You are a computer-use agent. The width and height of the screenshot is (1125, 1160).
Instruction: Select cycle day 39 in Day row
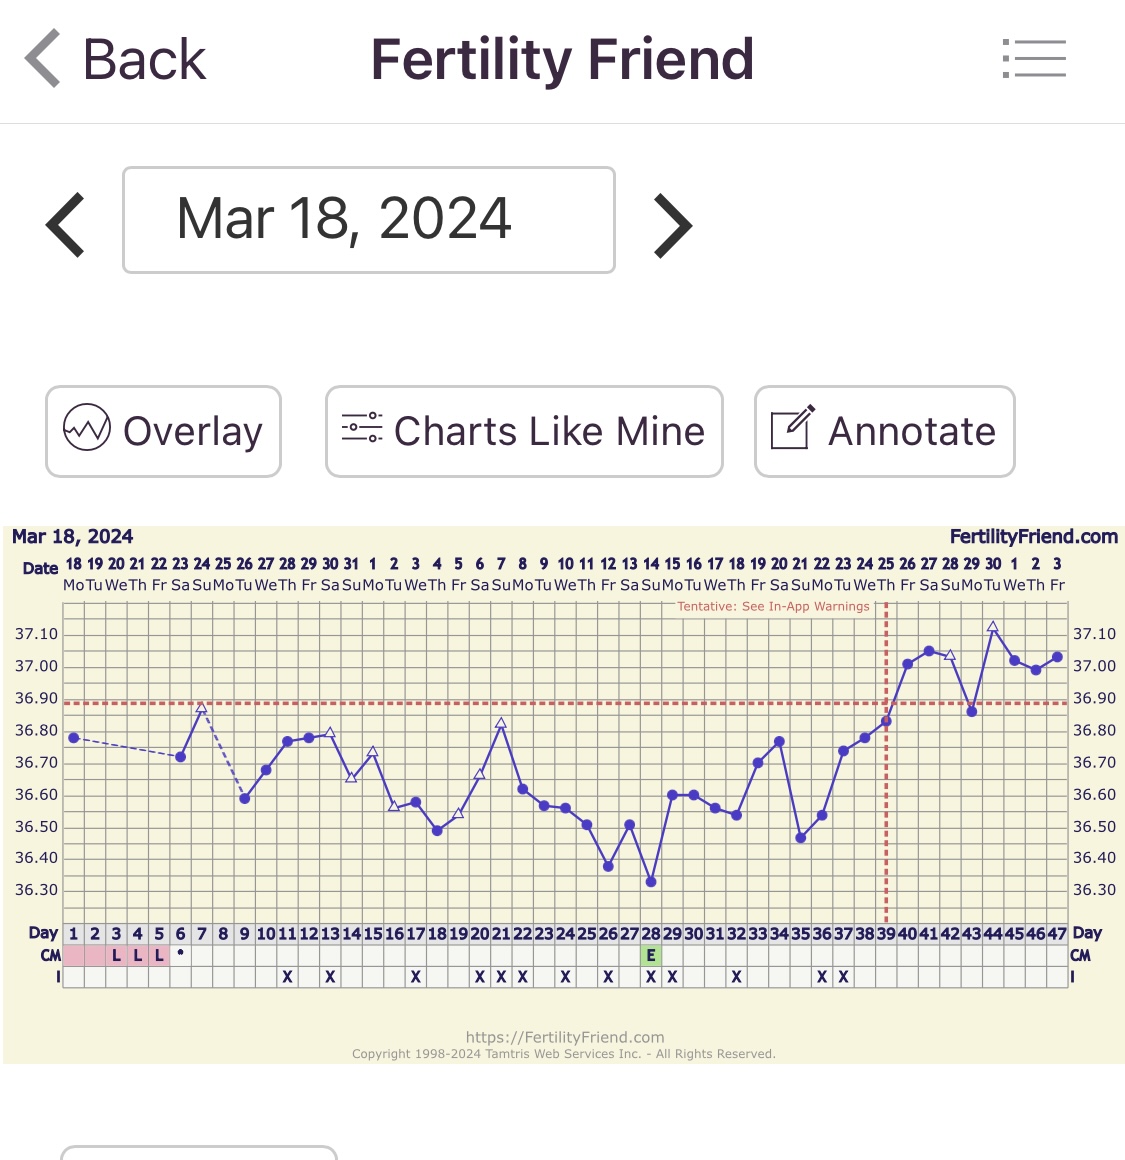(886, 934)
